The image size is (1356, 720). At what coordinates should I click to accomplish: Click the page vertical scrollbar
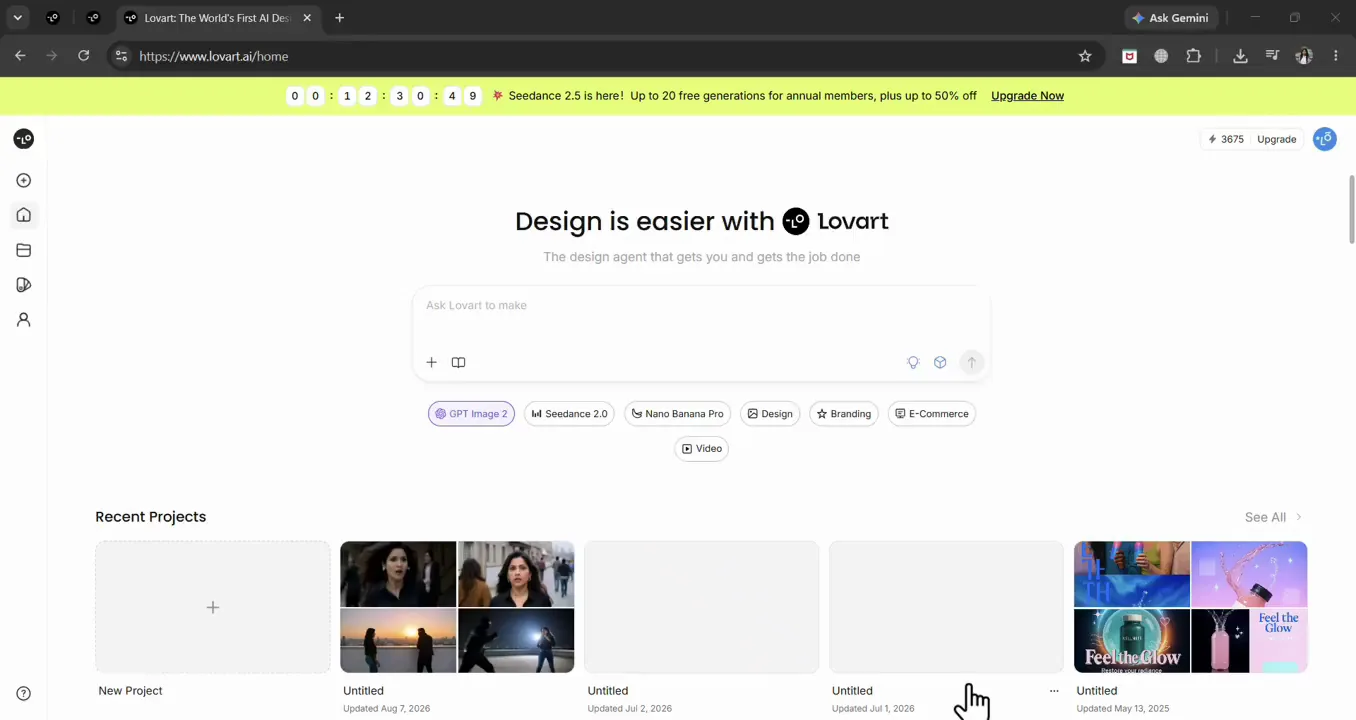[1352, 210]
